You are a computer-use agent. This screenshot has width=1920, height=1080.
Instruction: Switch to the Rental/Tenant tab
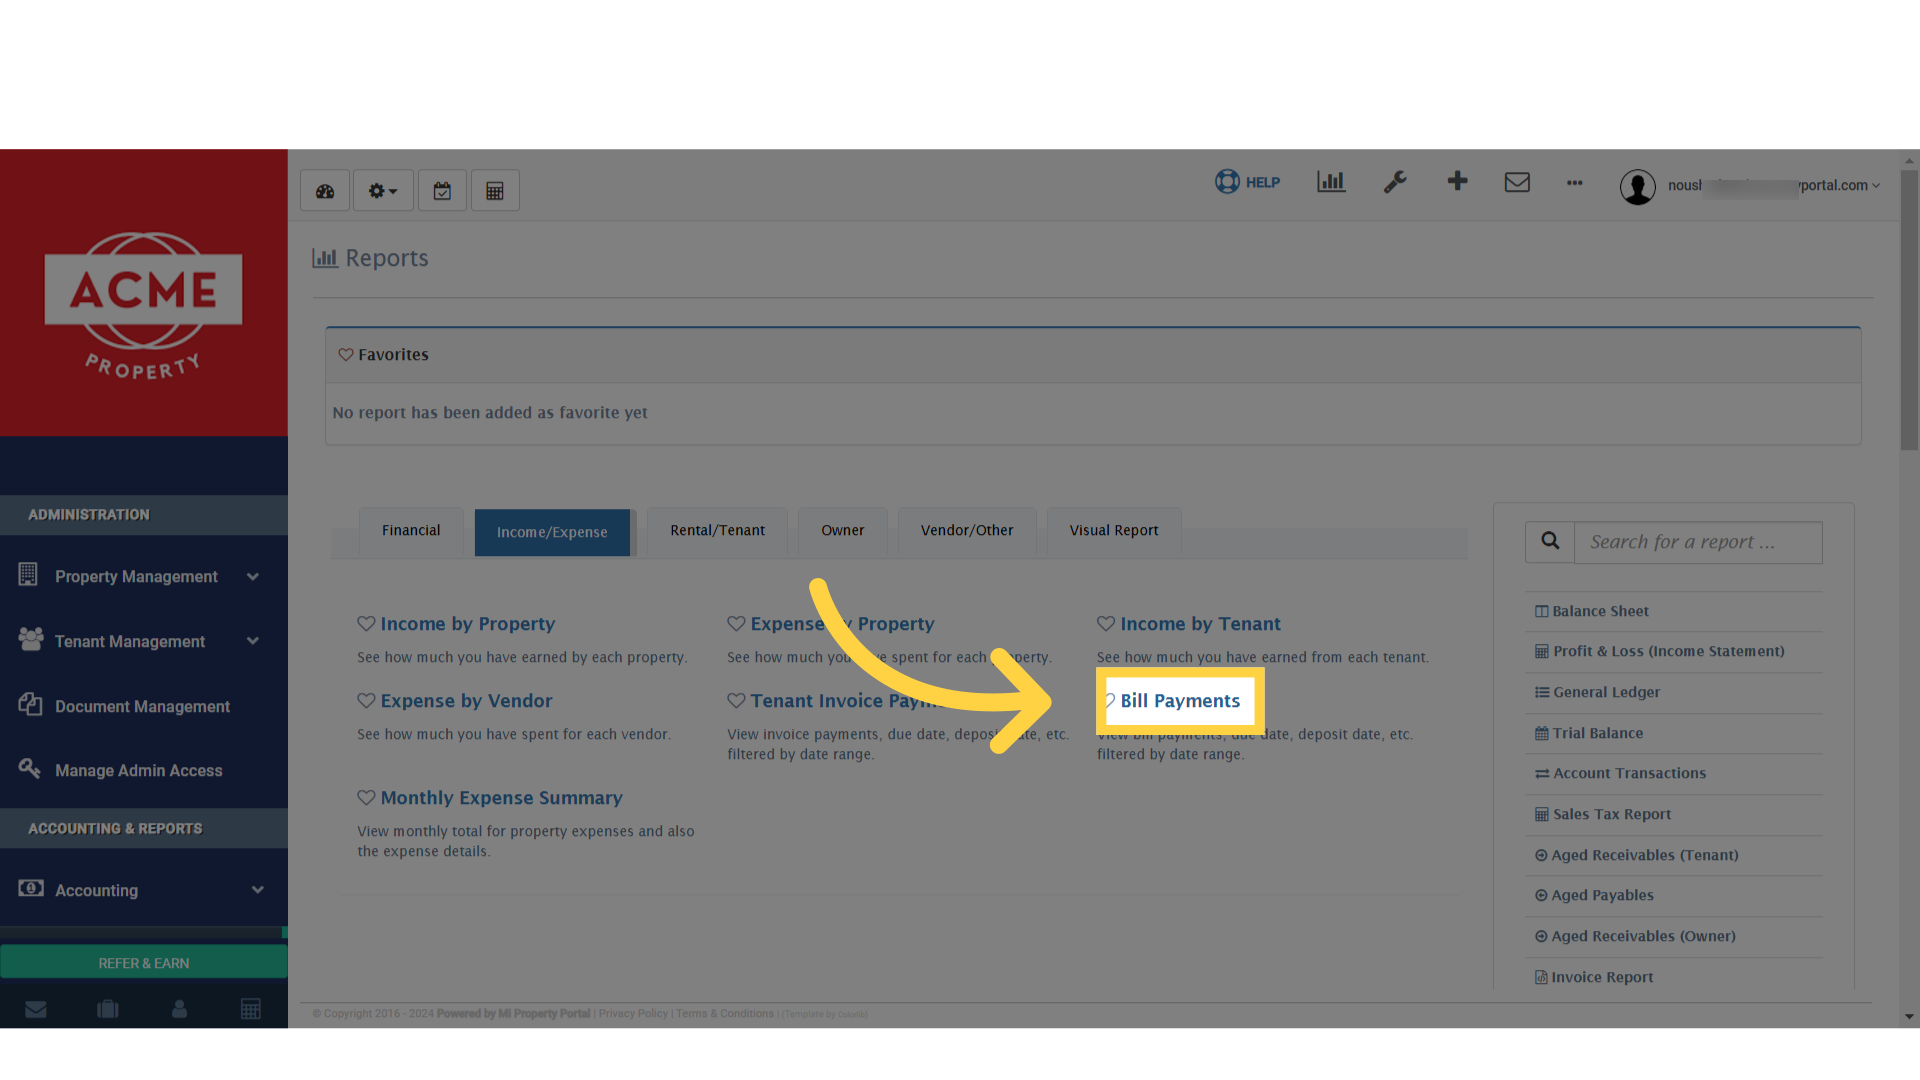[717, 531]
